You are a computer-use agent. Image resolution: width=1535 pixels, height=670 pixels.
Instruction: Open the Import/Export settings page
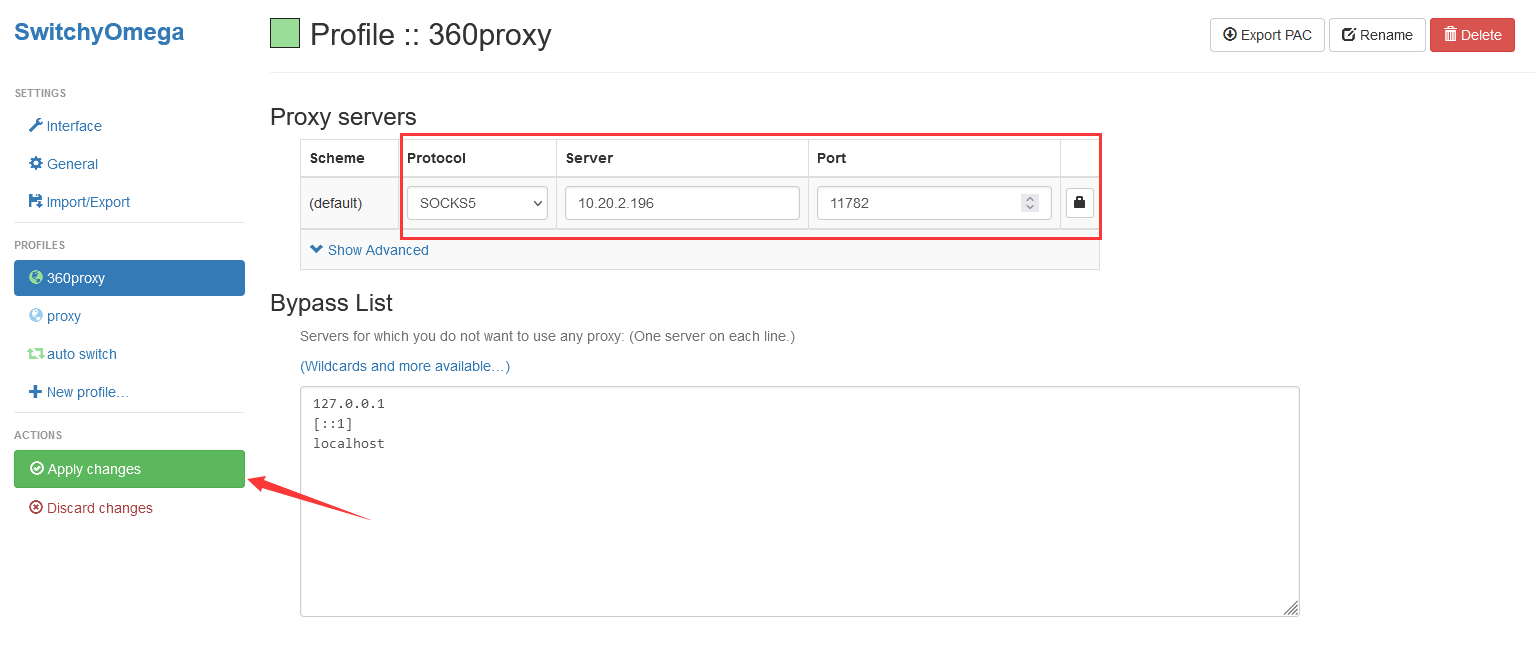[79, 202]
